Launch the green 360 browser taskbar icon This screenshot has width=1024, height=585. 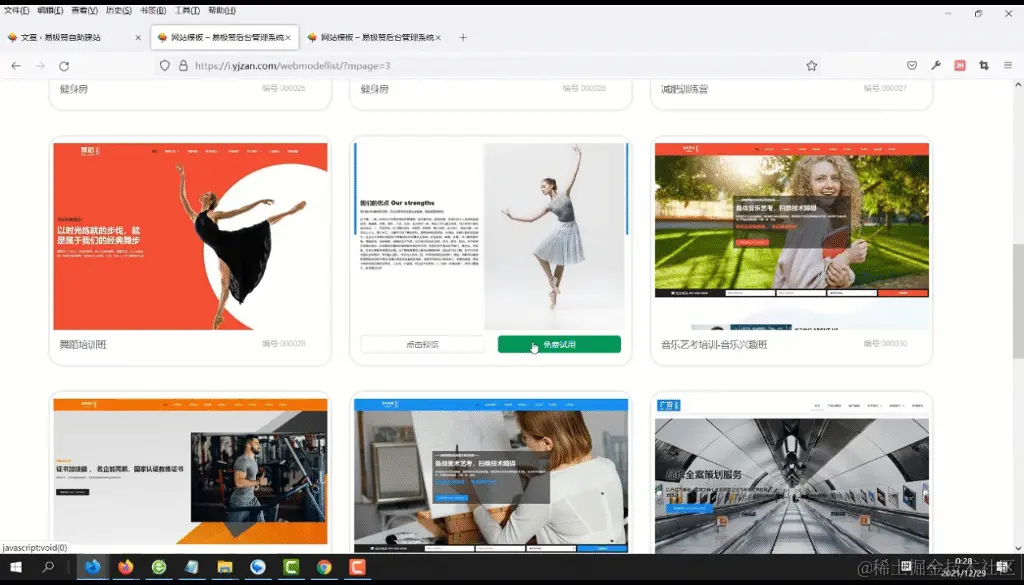tap(159, 567)
